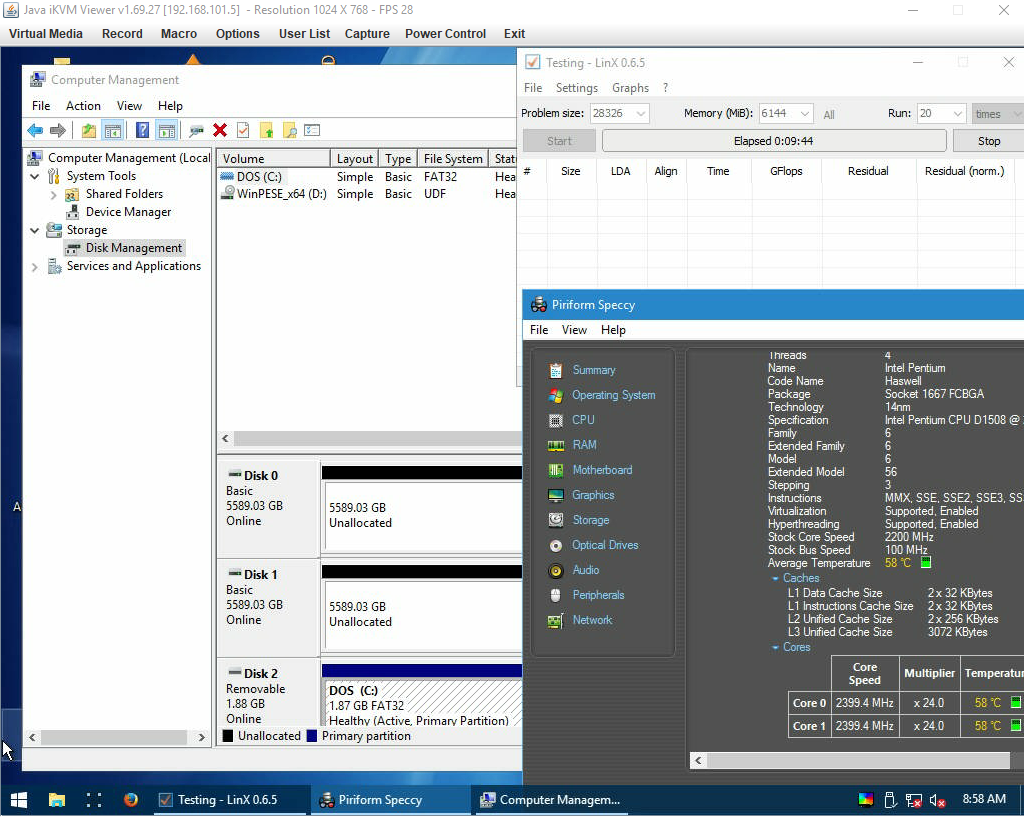Click the Connect/Rescan drive toolbar icon

[196, 131]
